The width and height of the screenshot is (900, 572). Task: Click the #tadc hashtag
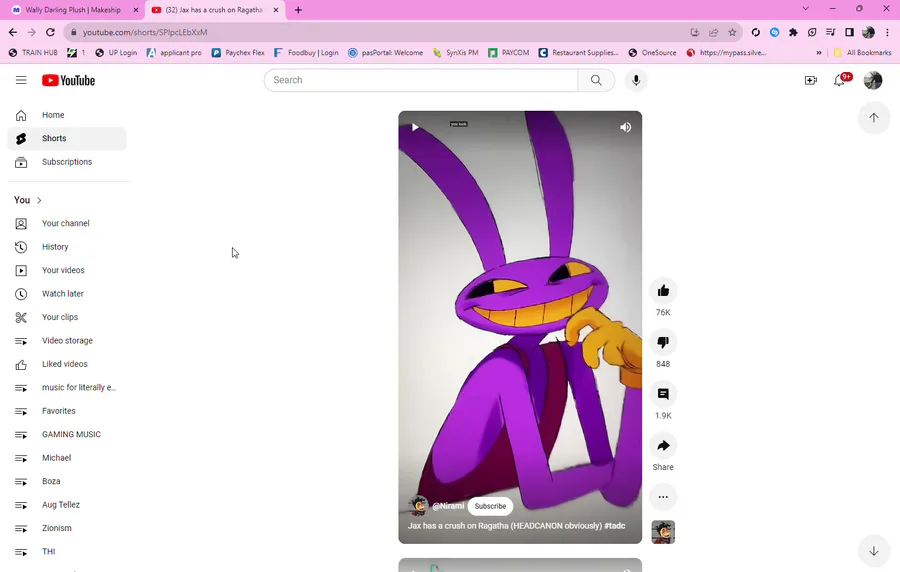click(x=615, y=526)
